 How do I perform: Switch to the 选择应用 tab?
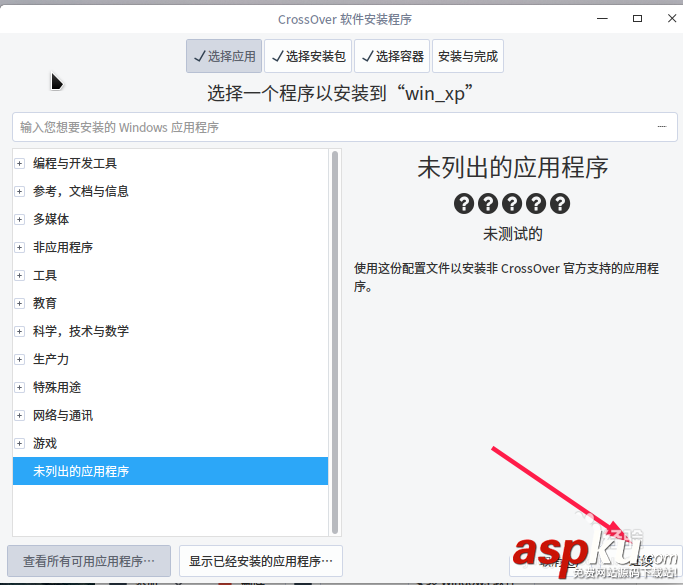[x=224, y=56]
